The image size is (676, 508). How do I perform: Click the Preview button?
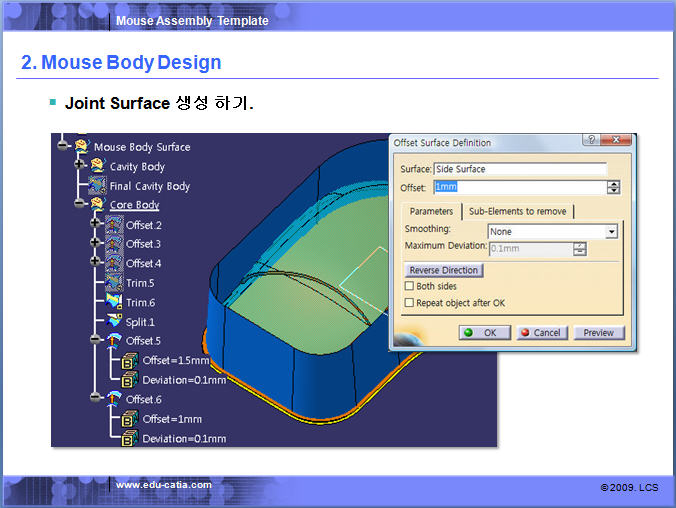click(x=598, y=333)
